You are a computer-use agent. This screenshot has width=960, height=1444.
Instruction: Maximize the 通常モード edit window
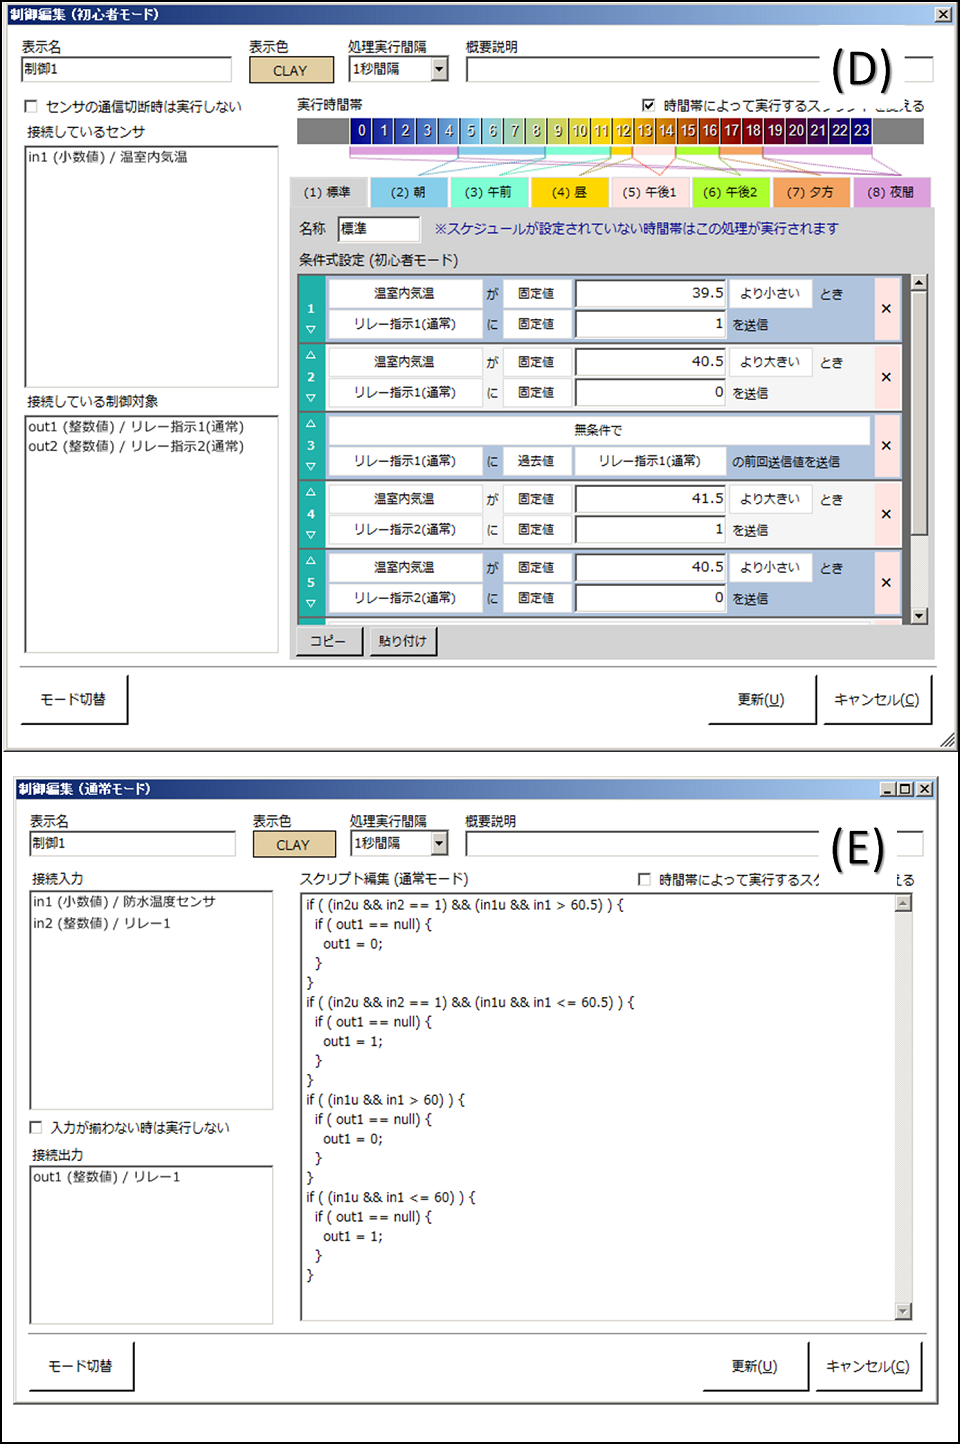pyautogui.click(x=906, y=789)
